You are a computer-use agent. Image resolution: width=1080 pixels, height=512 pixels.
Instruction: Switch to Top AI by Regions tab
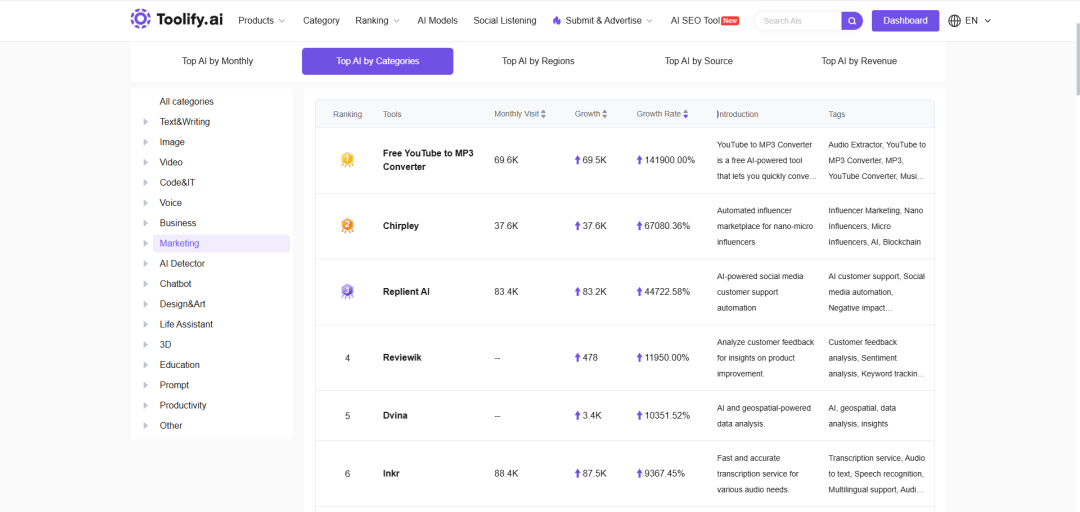538,61
